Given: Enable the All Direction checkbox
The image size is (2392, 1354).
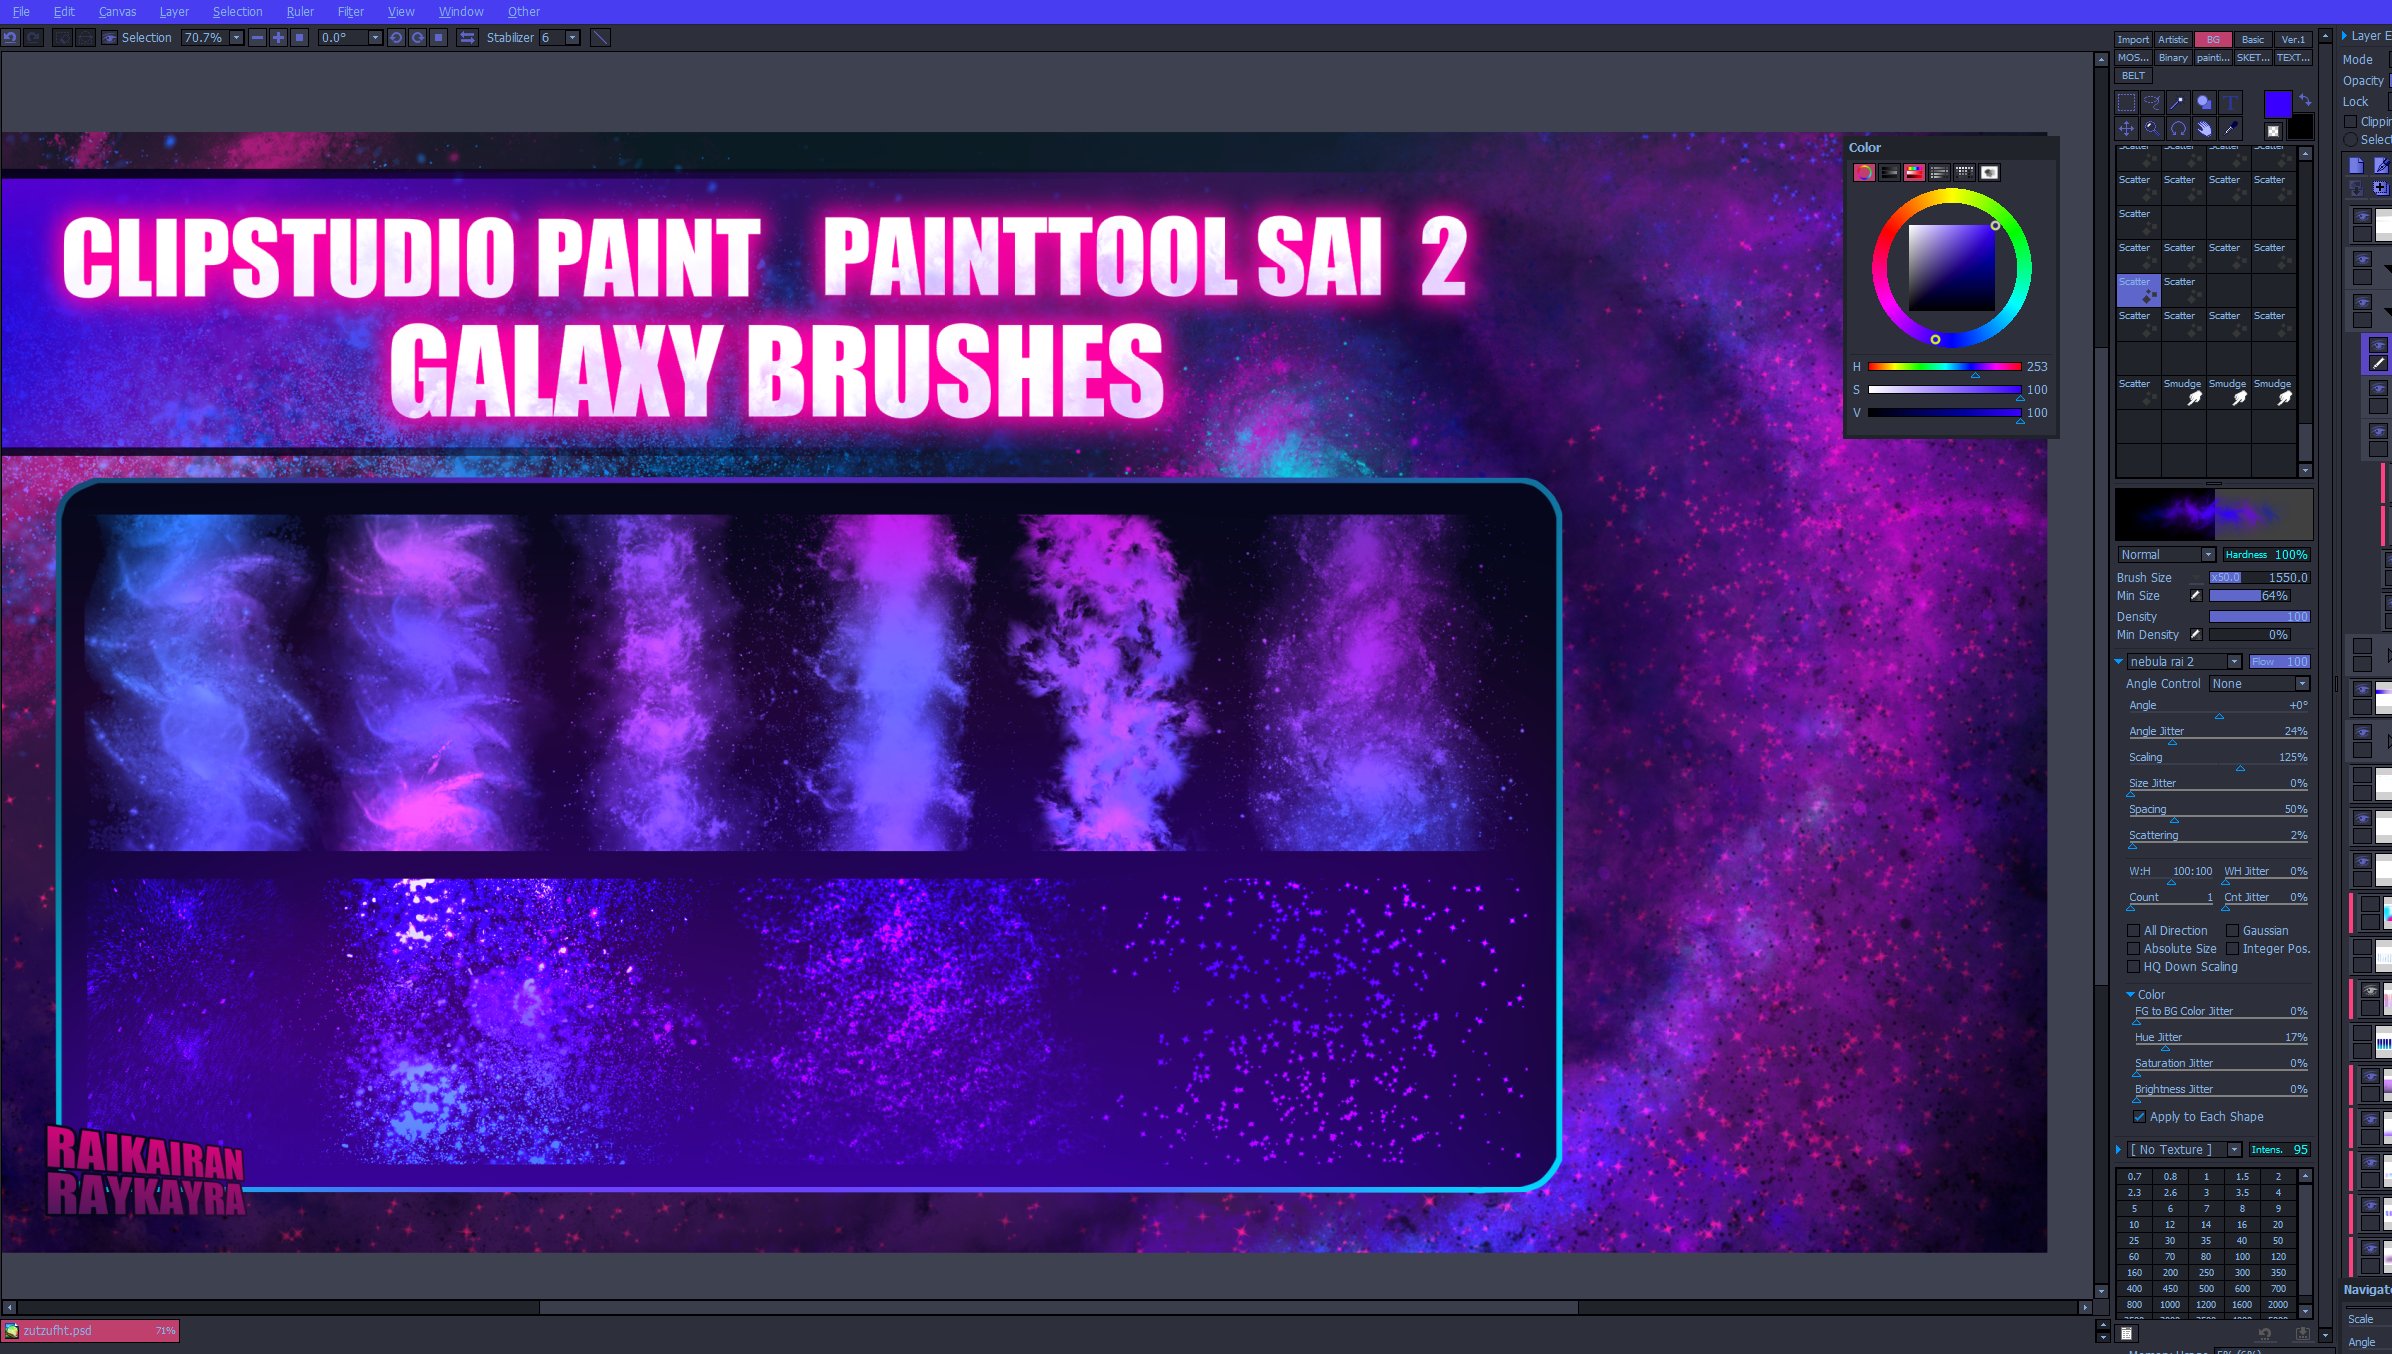Looking at the screenshot, I should (2134, 931).
